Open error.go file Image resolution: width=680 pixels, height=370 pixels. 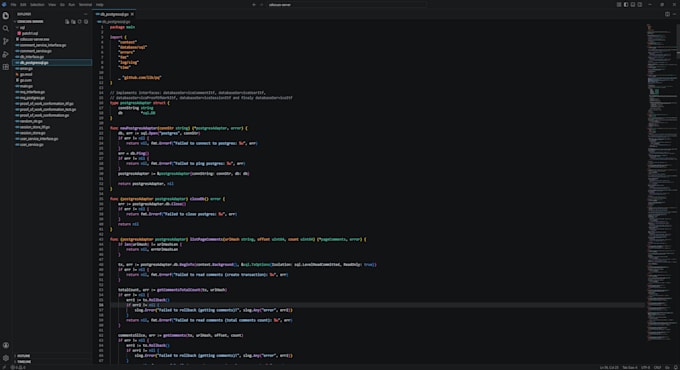tap(26, 69)
